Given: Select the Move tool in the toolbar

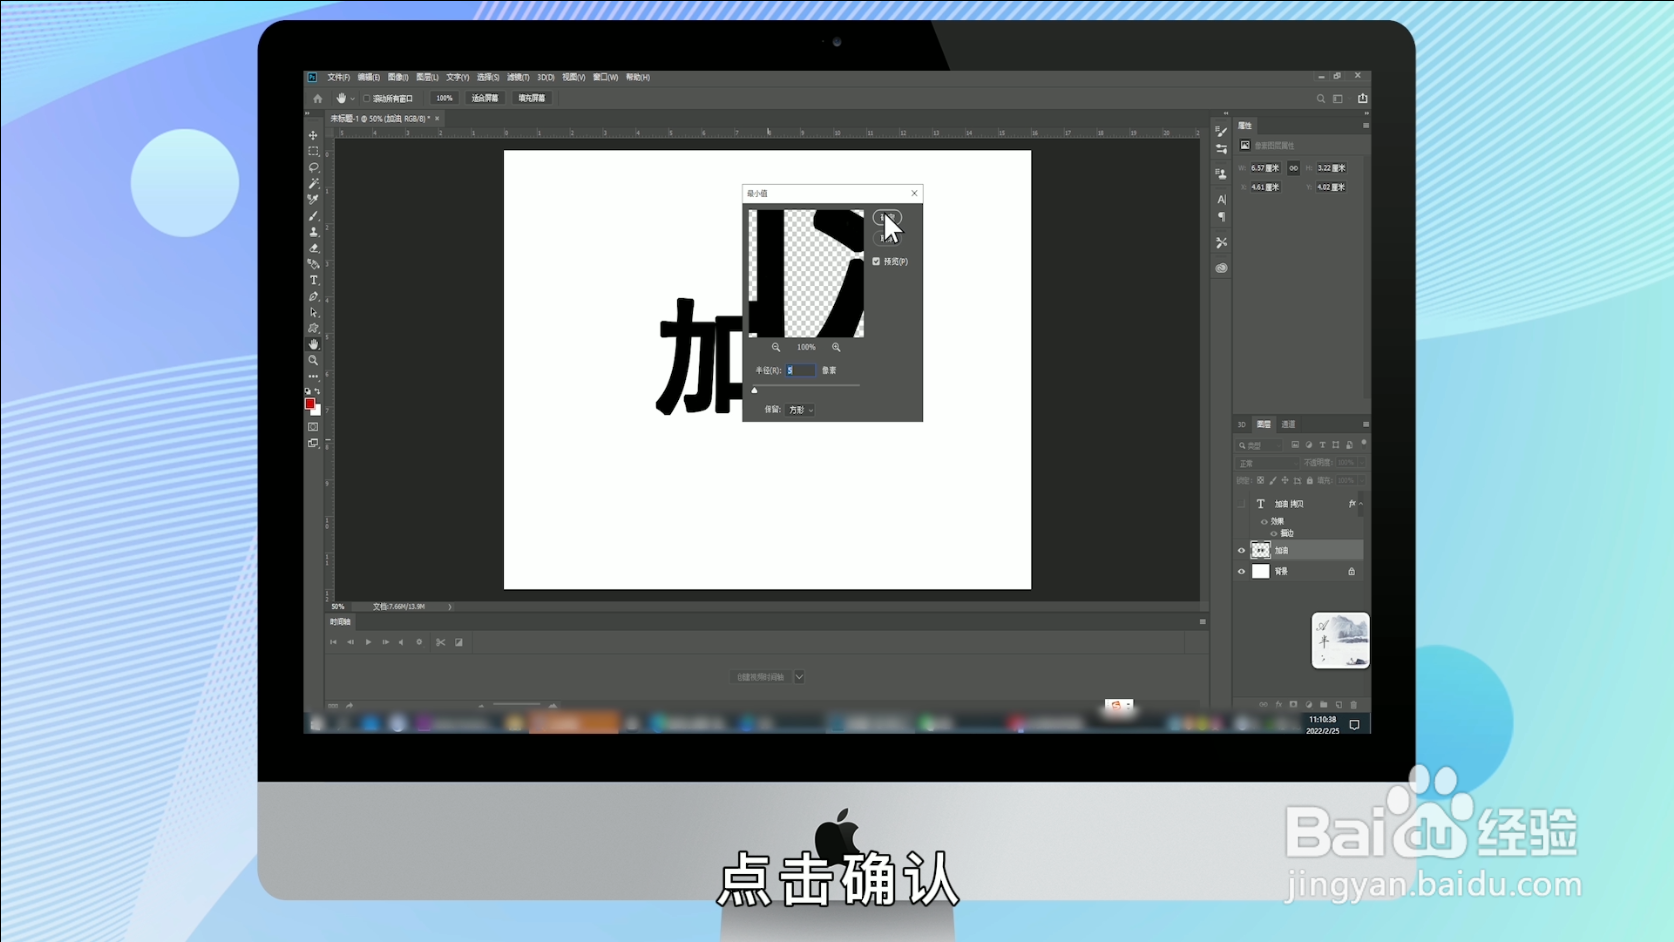Looking at the screenshot, I should click(313, 137).
